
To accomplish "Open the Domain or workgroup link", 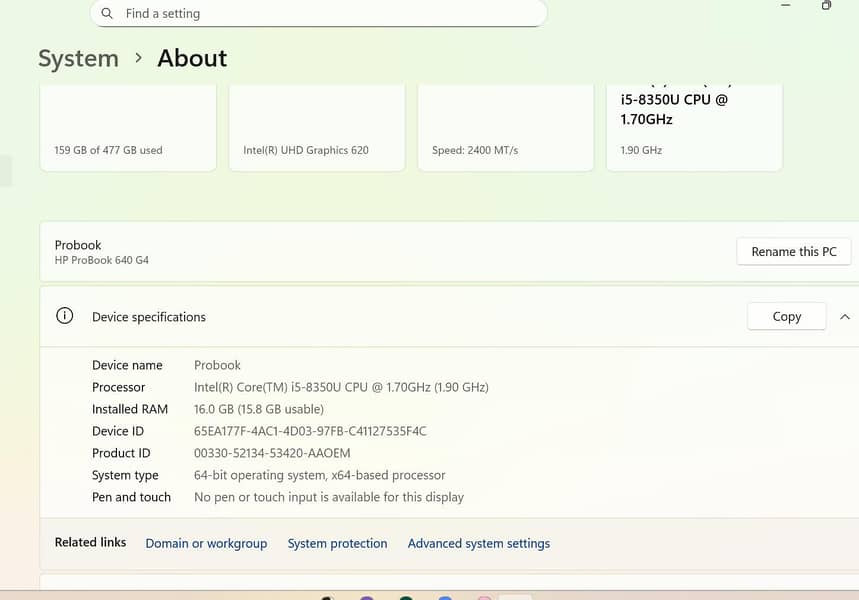I will click(206, 544).
